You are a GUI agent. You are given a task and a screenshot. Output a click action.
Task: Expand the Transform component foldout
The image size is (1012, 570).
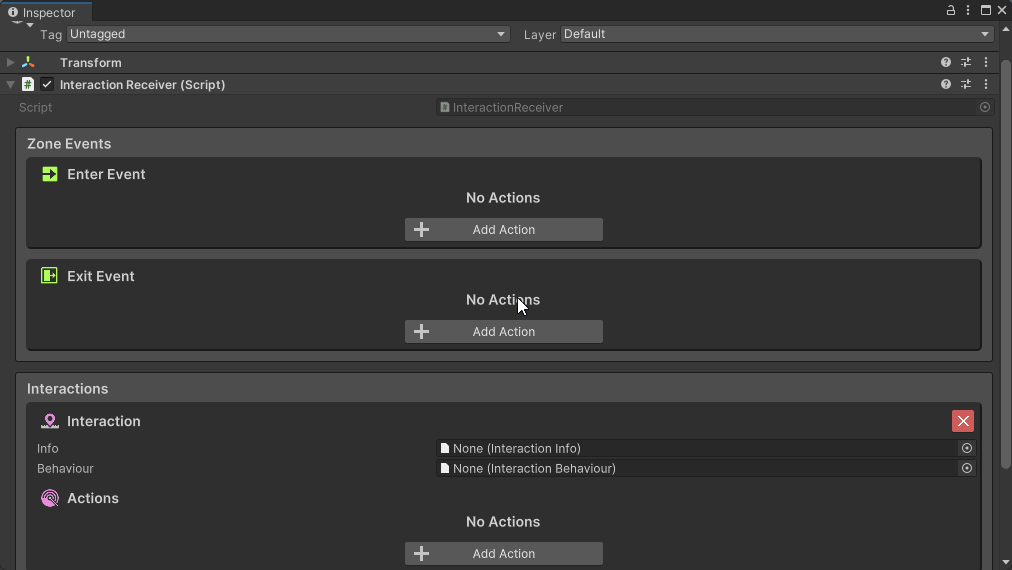11,63
